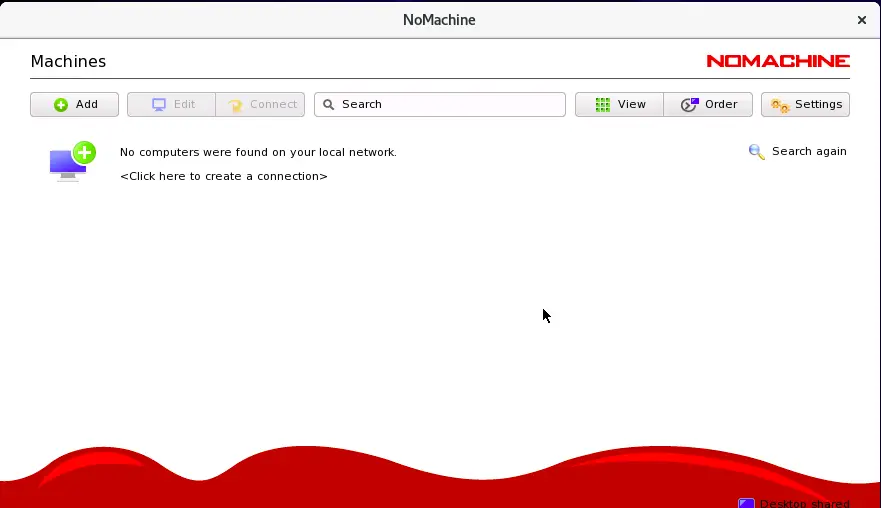Click the Connect button

(x=260, y=105)
